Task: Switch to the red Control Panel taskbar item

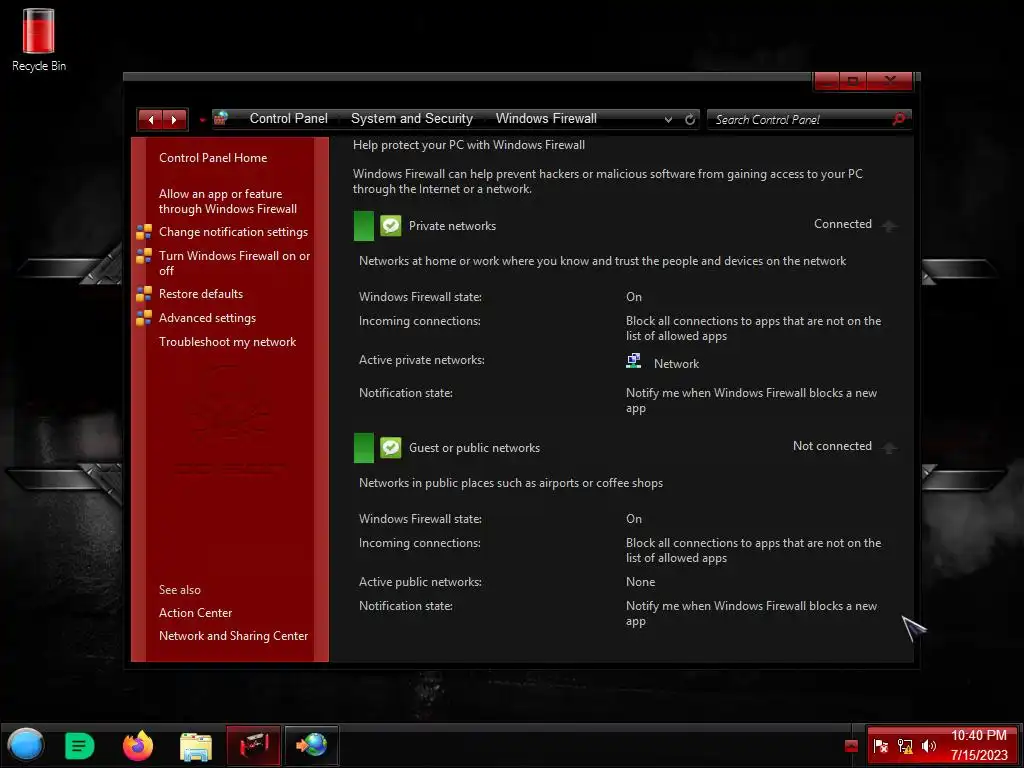Action: (x=253, y=745)
